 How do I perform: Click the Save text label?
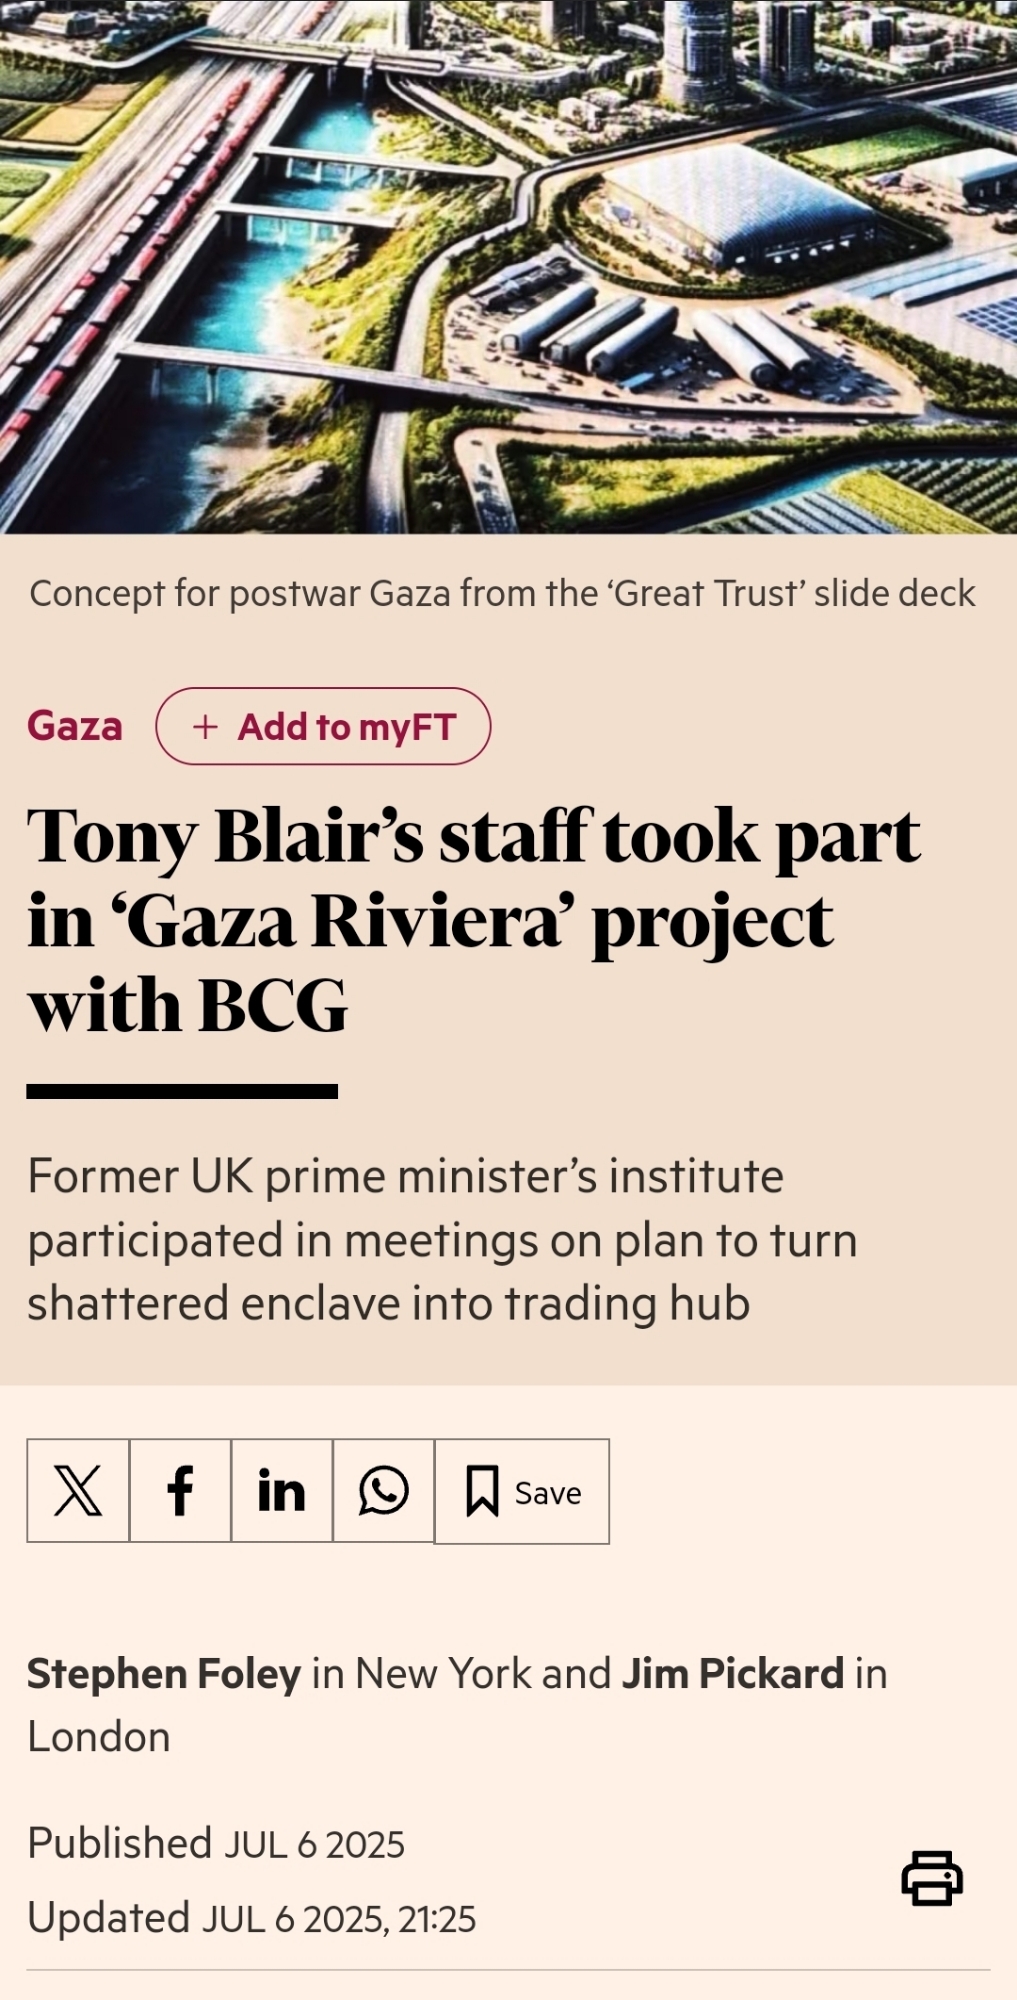click(x=548, y=1493)
